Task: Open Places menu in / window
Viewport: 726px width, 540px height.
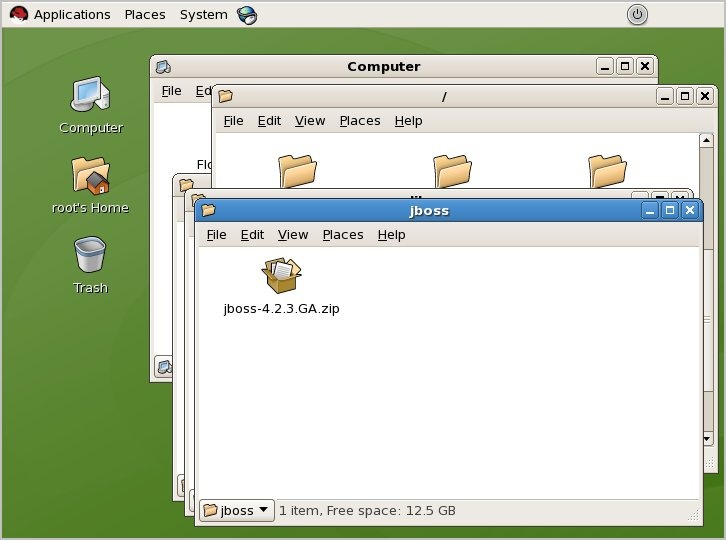Action: [x=360, y=121]
